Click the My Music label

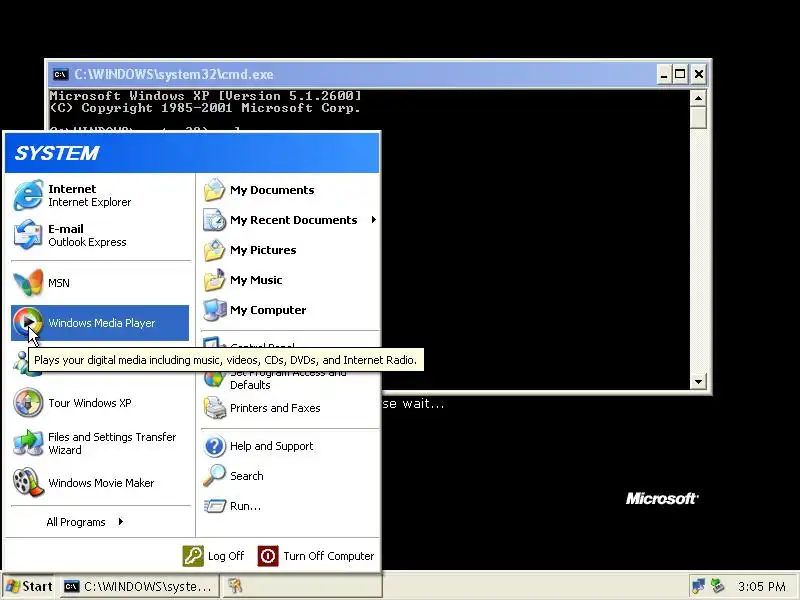tap(256, 280)
